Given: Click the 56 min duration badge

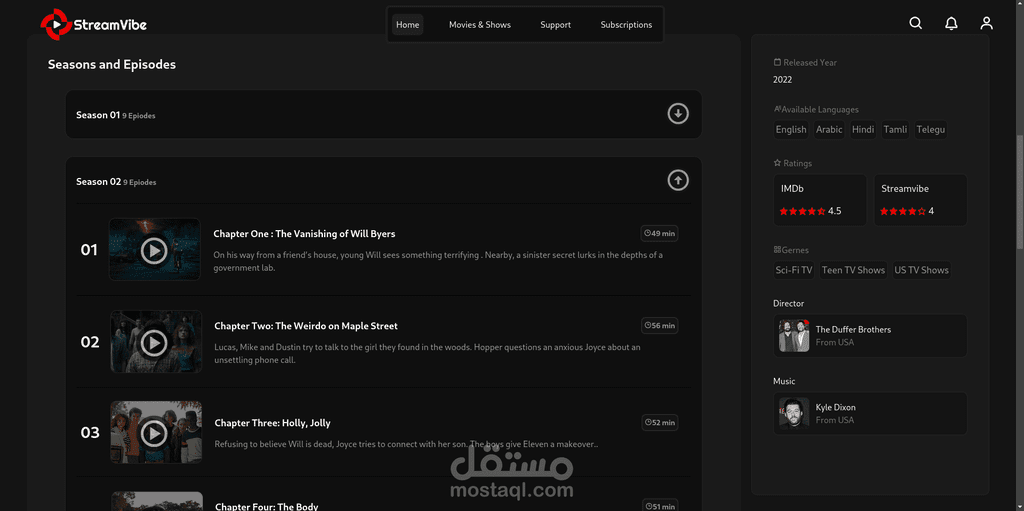Looking at the screenshot, I should (660, 325).
